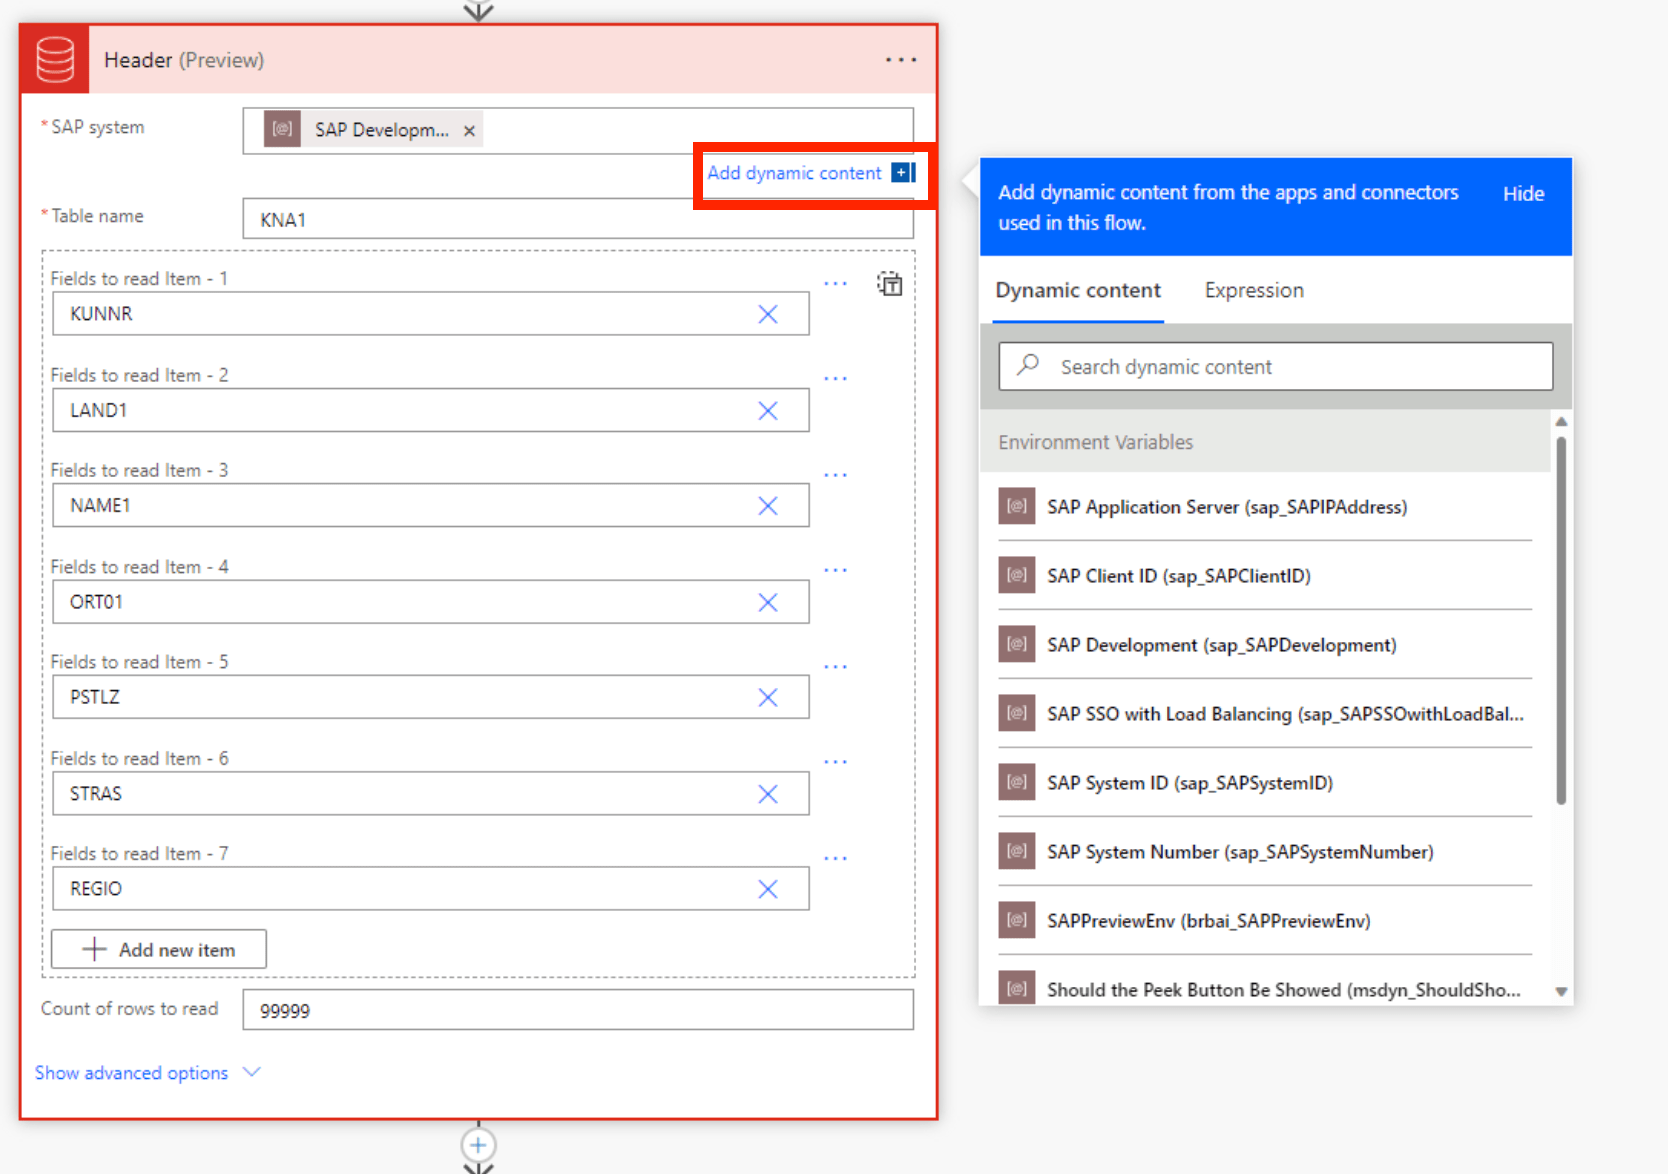Click the plus icon below the Header card
The image size is (1668, 1174).
pyautogui.click(x=478, y=1145)
